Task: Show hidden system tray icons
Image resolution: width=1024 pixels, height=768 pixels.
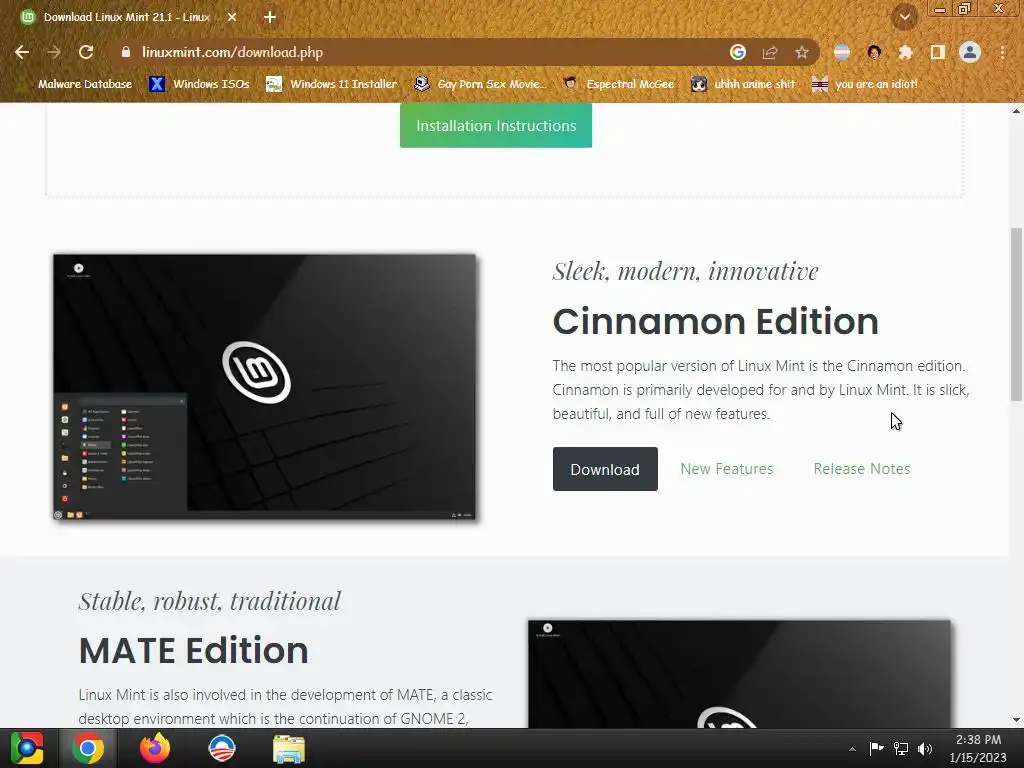Action: (852, 749)
